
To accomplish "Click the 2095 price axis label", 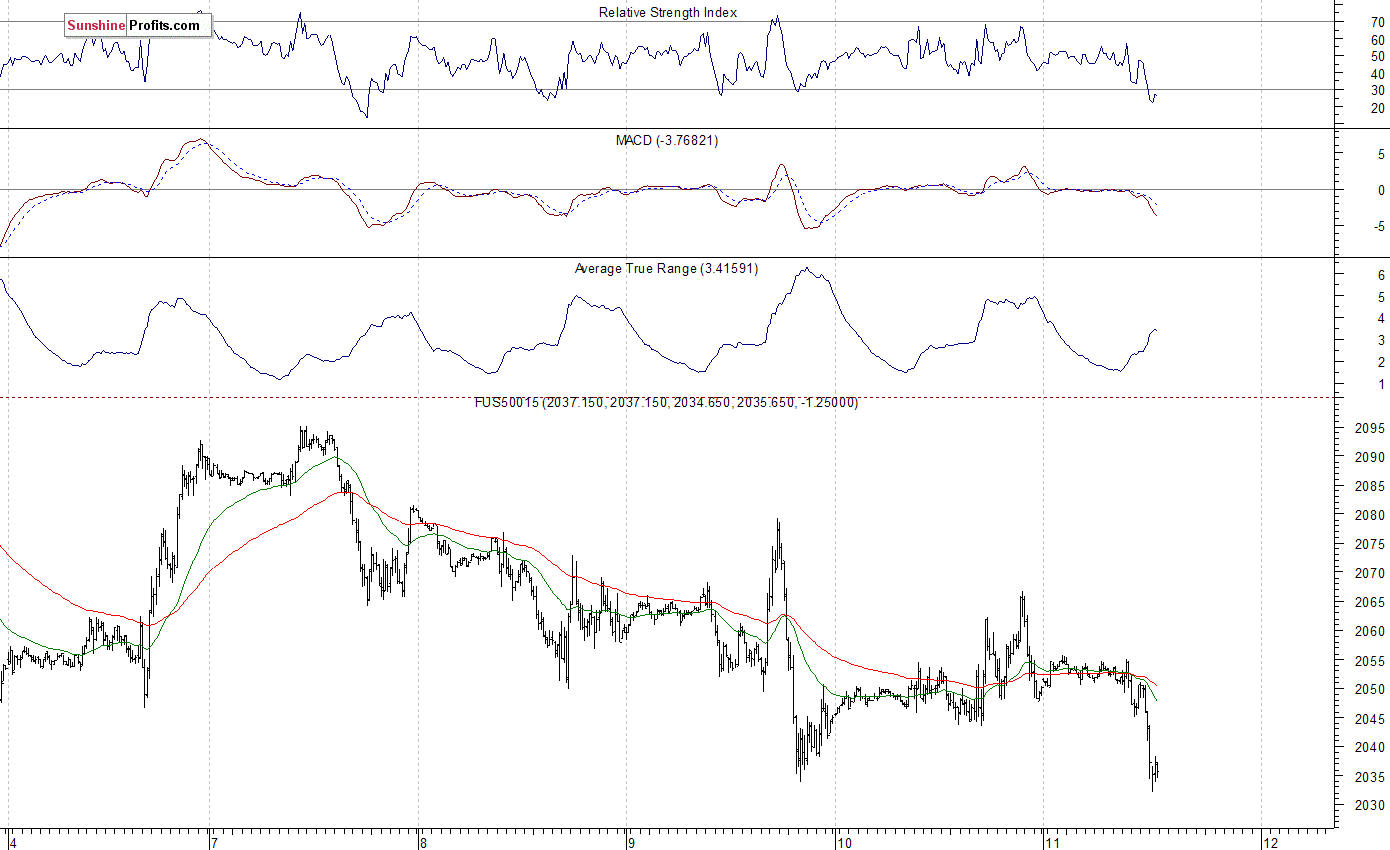I will (x=1369, y=428).
